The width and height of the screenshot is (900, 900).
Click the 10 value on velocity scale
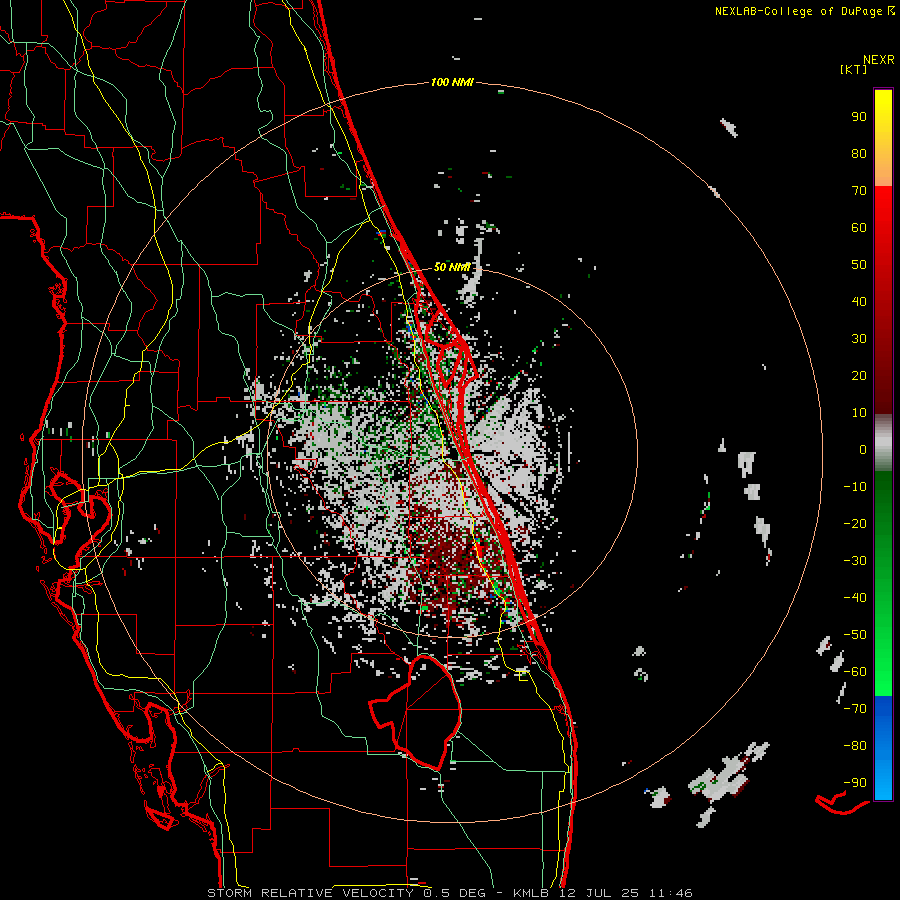pos(859,413)
